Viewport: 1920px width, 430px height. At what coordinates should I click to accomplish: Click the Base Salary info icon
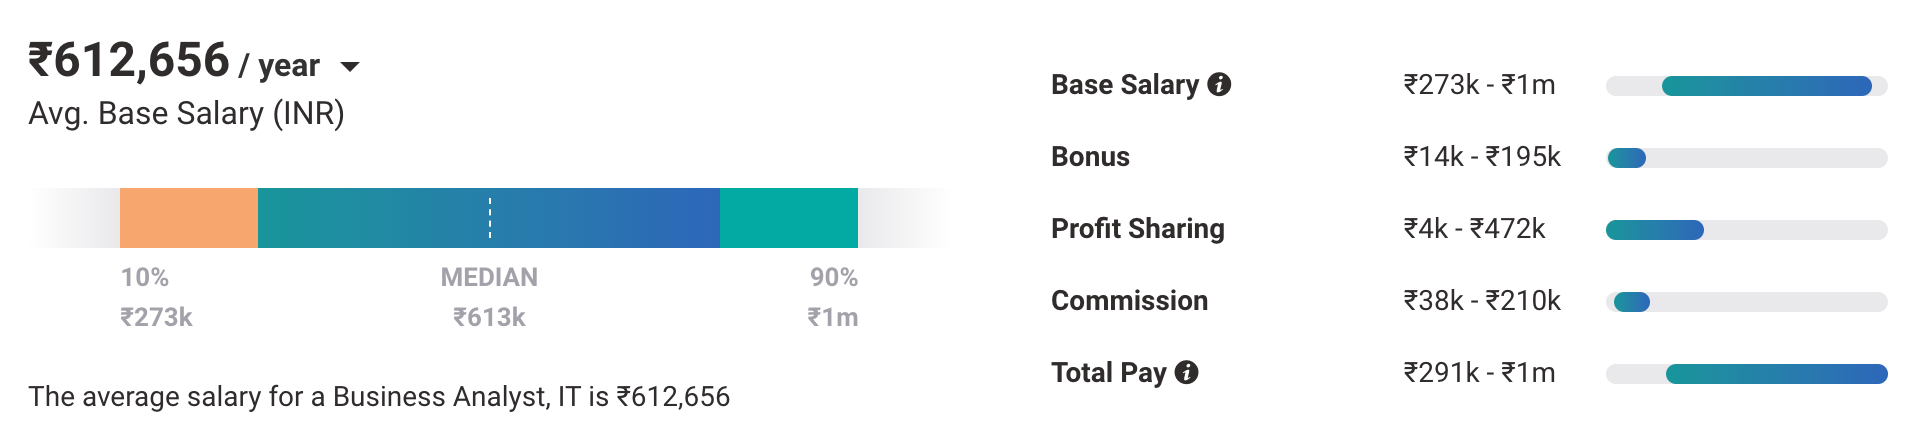point(1218,85)
